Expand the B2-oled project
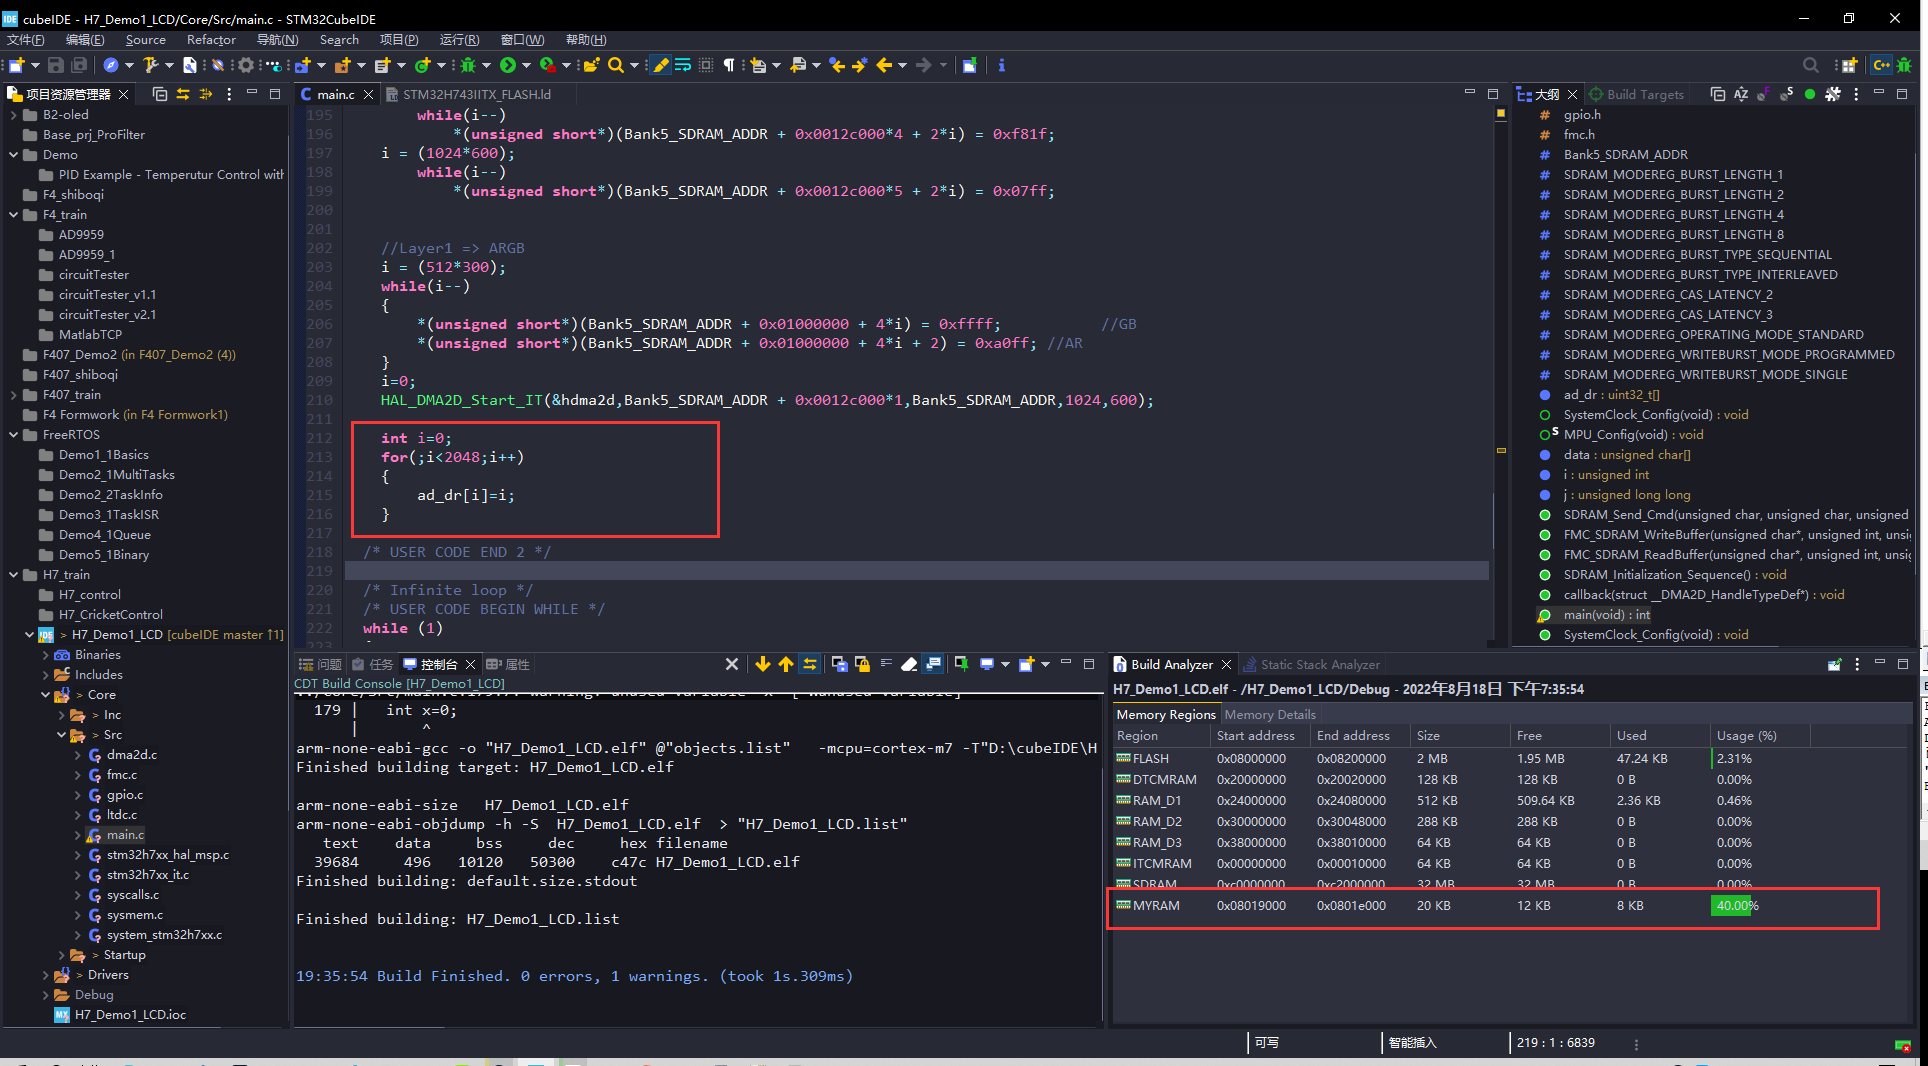Viewport: 1928px width, 1066px height. (13, 114)
